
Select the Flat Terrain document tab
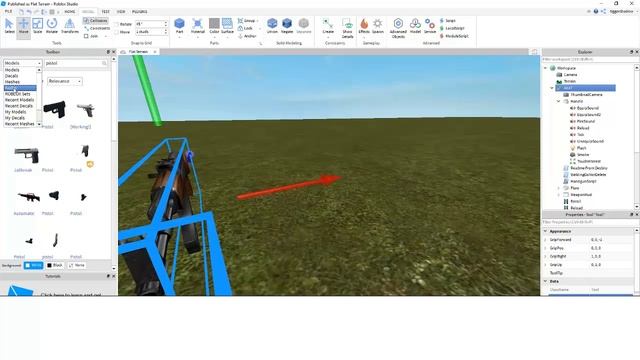point(138,52)
